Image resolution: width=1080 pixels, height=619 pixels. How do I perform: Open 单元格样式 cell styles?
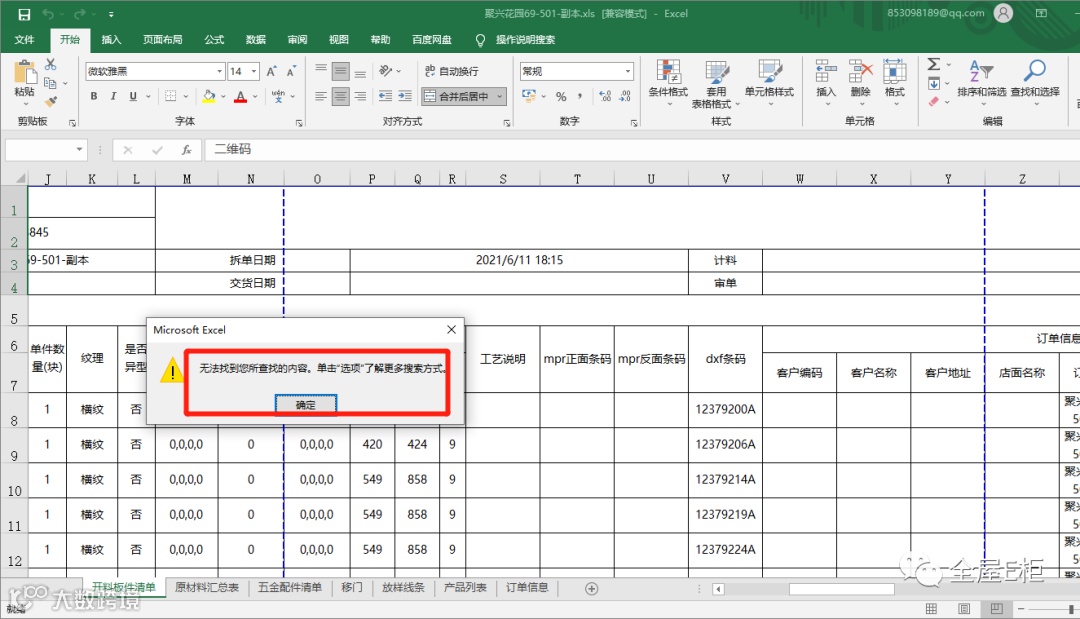769,83
